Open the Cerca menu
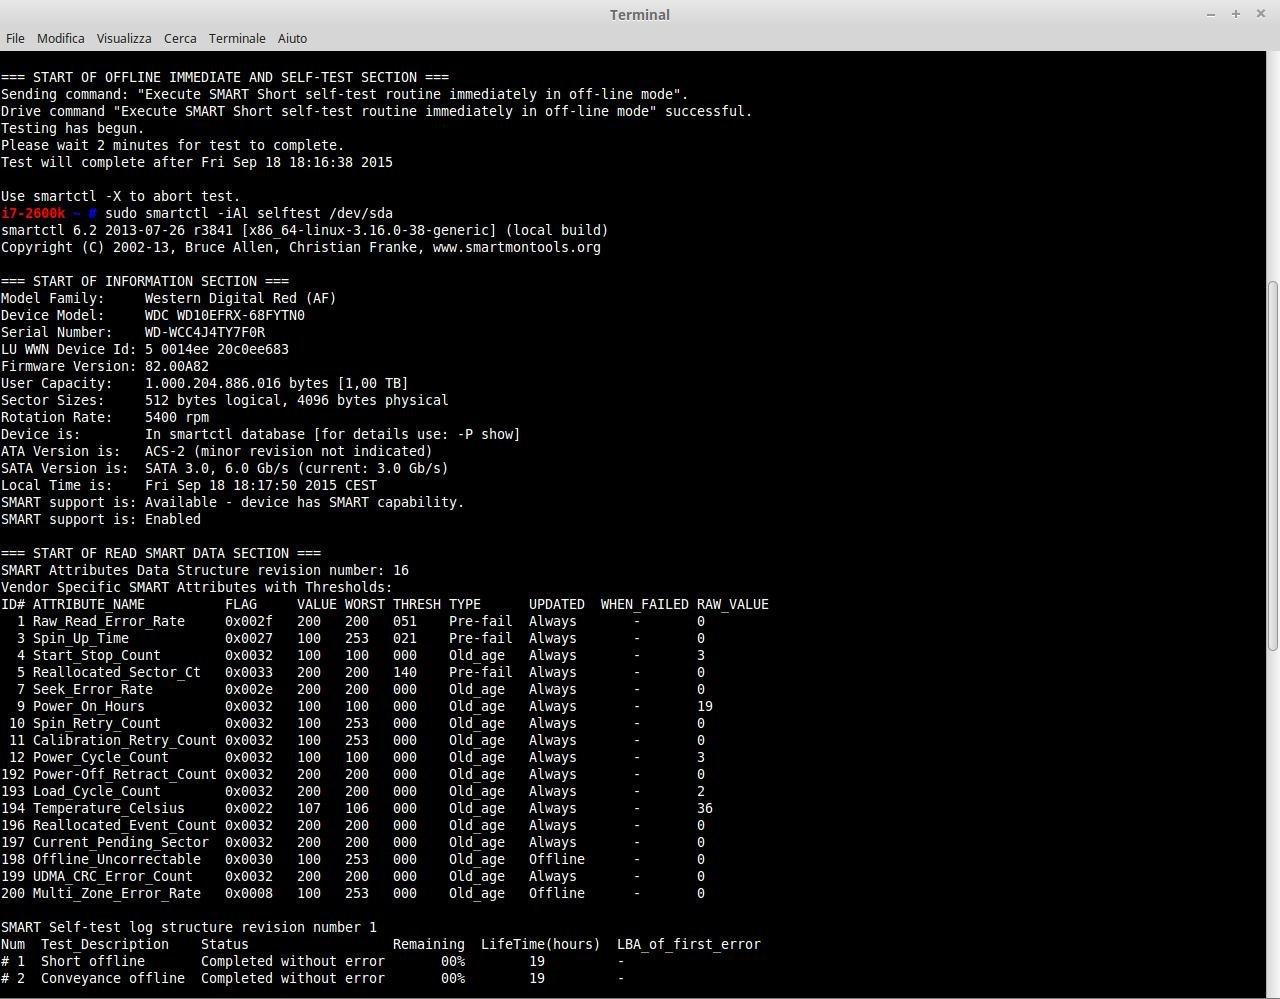This screenshot has height=999, width=1280. point(180,38)
